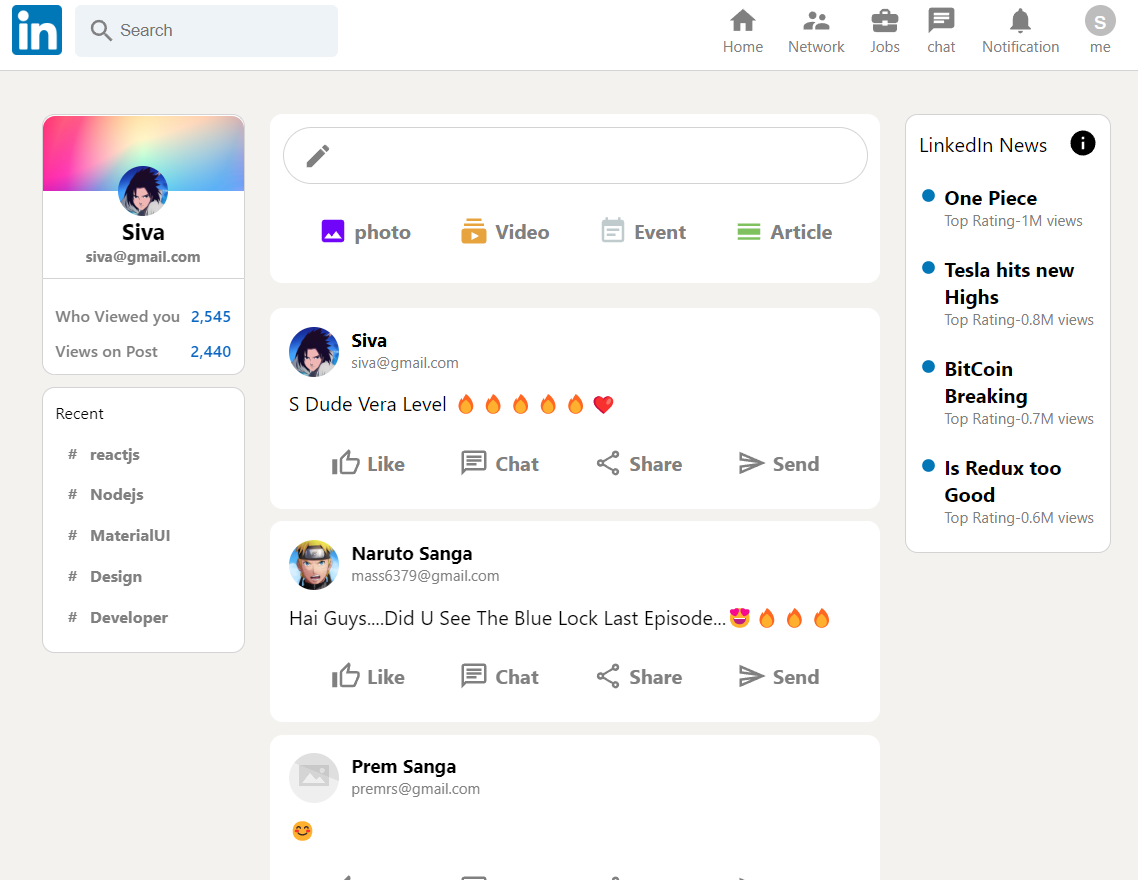Open the chat message icon in header
Viewport: 1138px width, 880px height.
pyautogui.click(x=941, y=20)
